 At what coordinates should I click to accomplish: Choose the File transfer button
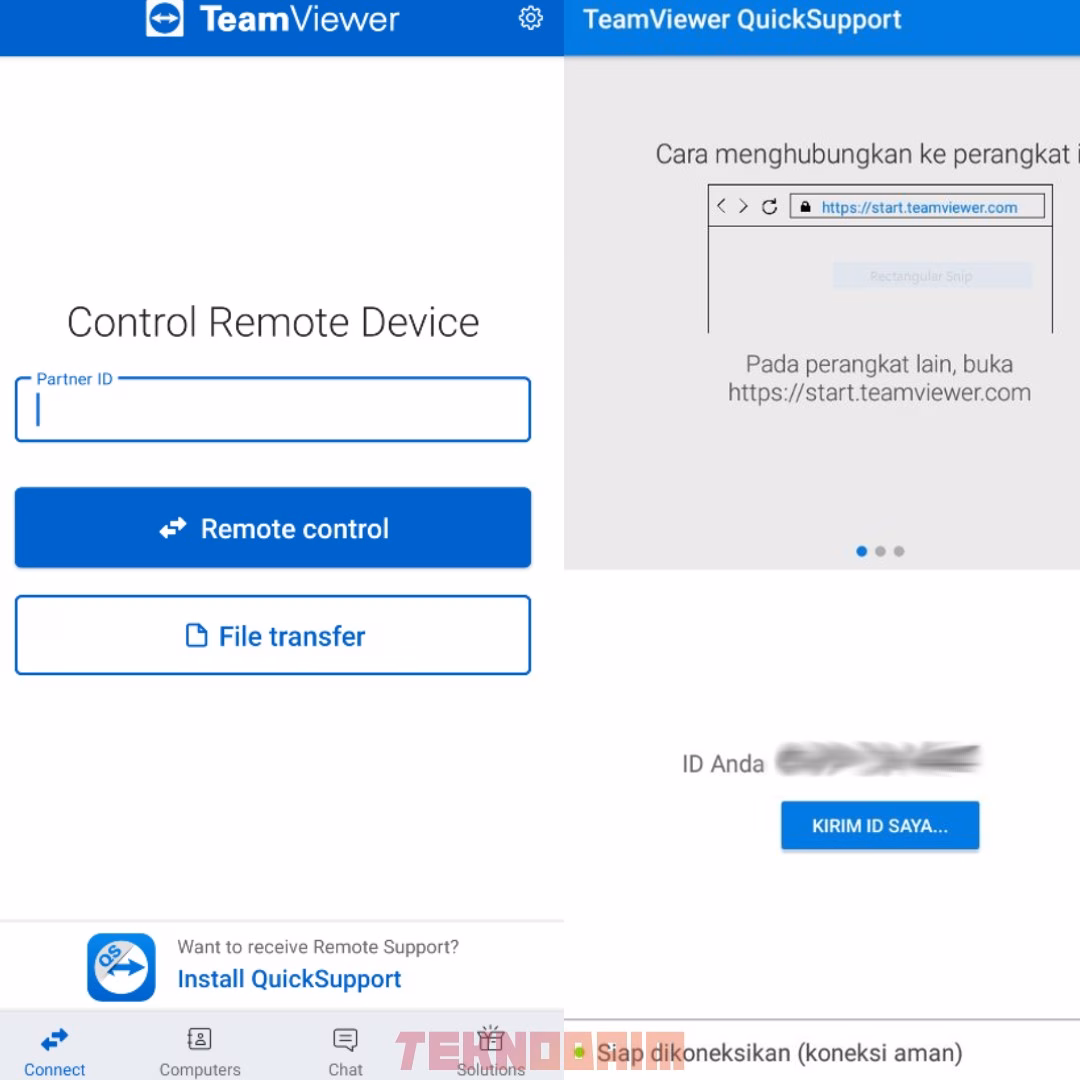pyautogui.click(x=273, y=635)
